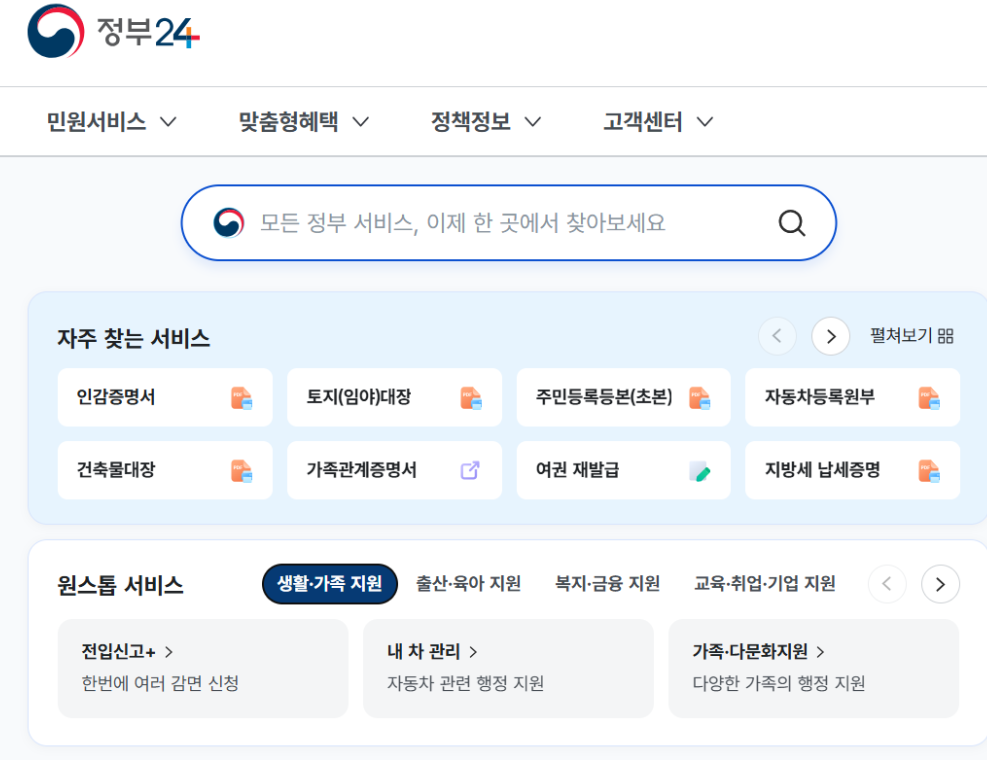The image size is (987, 765).
Task: Click the PDF icon on 건축물대장 card
Action: tap(242, 471)
